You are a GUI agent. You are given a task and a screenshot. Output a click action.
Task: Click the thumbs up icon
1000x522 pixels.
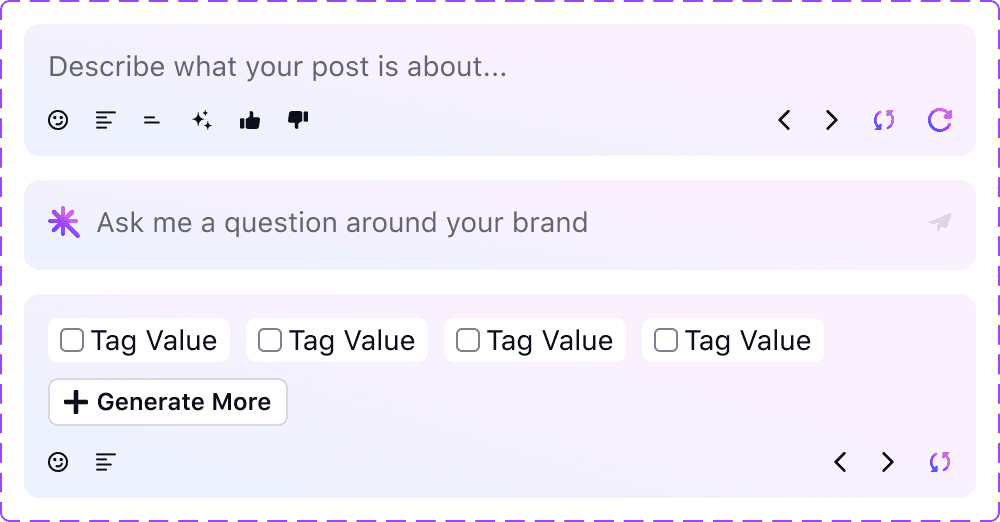point(250,120)
